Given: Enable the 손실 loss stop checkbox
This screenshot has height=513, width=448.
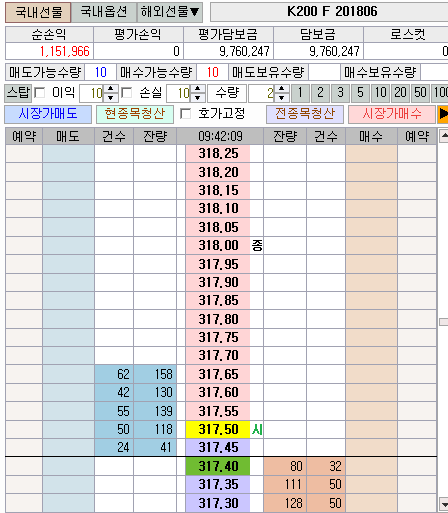Looking at the screenshot, I should 127,93.
